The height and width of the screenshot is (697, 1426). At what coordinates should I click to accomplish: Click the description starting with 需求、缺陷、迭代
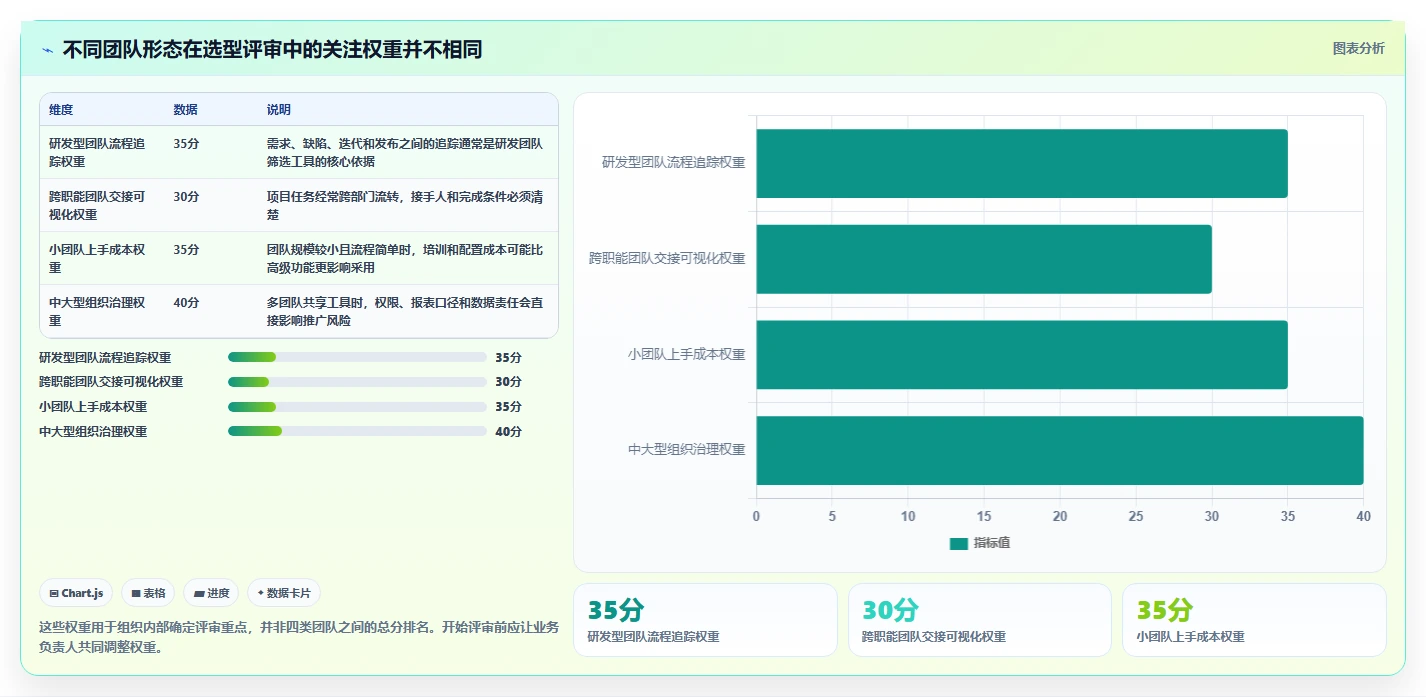pyautogui.click(x=405, y=152)
